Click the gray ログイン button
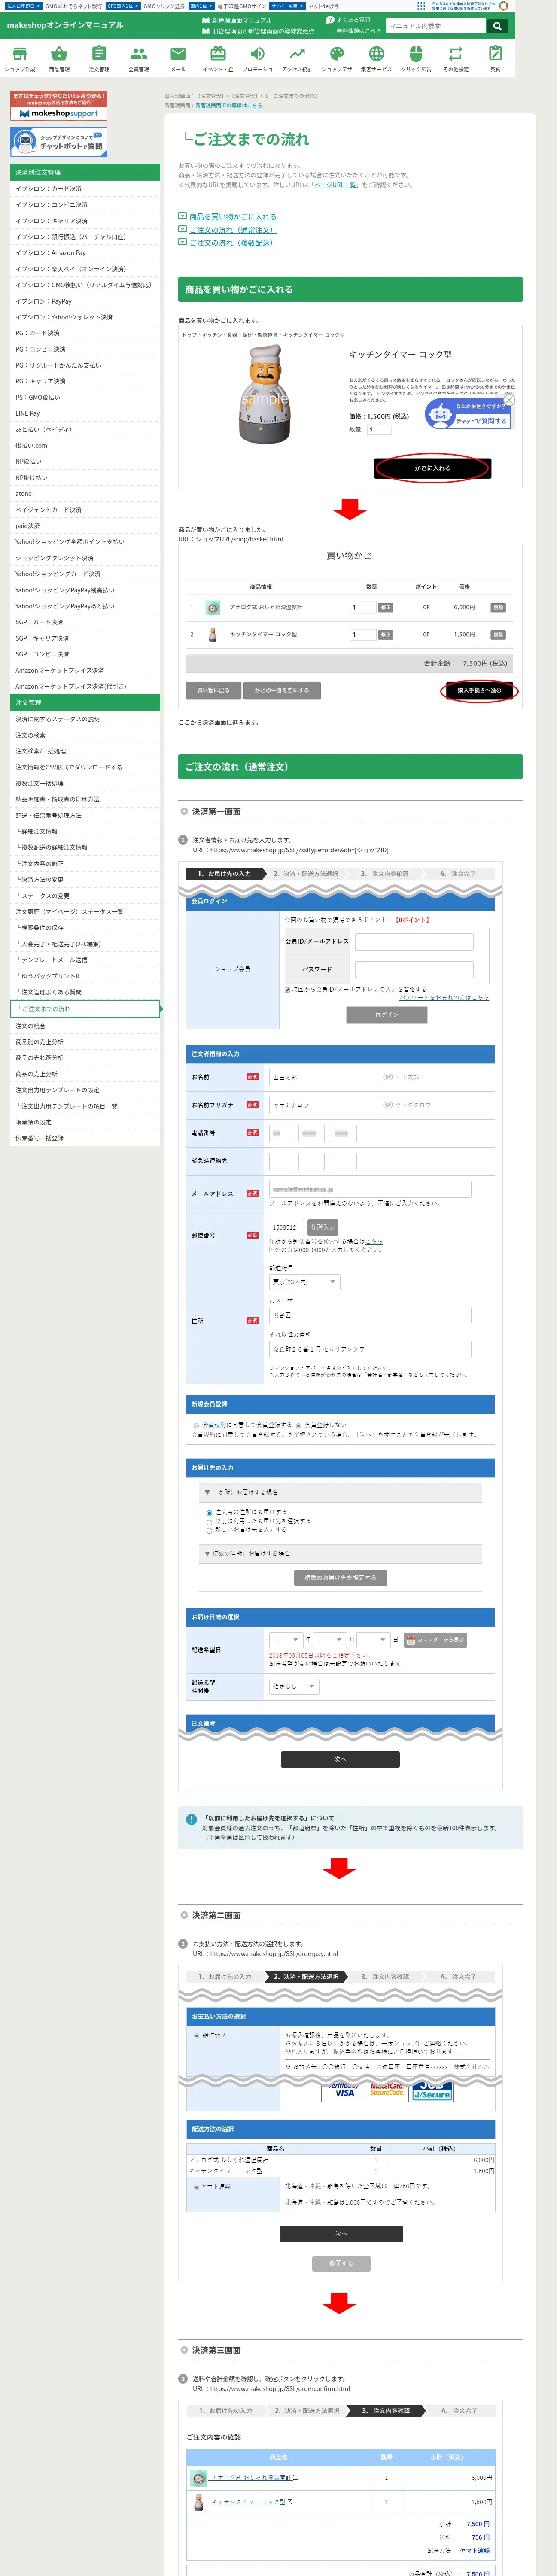Viewport: 557px width, 2576px height. pos(386,1015)
